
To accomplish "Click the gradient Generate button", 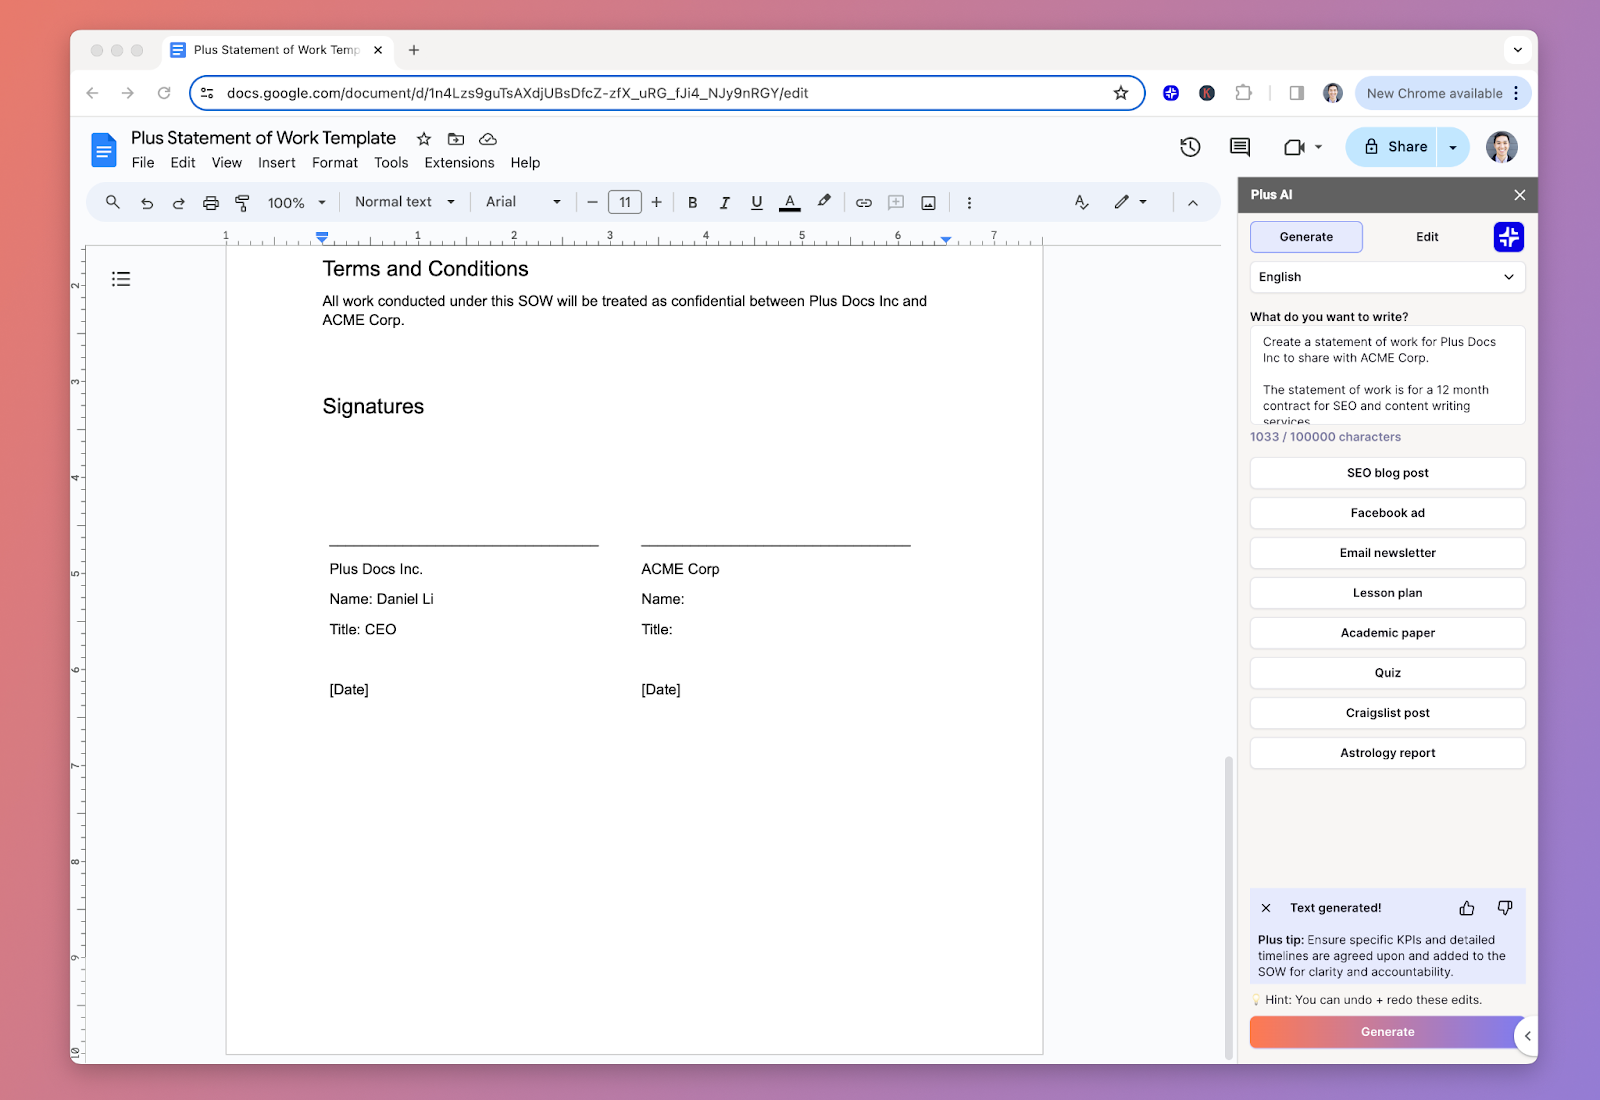I will [x=1386, y=1032].
